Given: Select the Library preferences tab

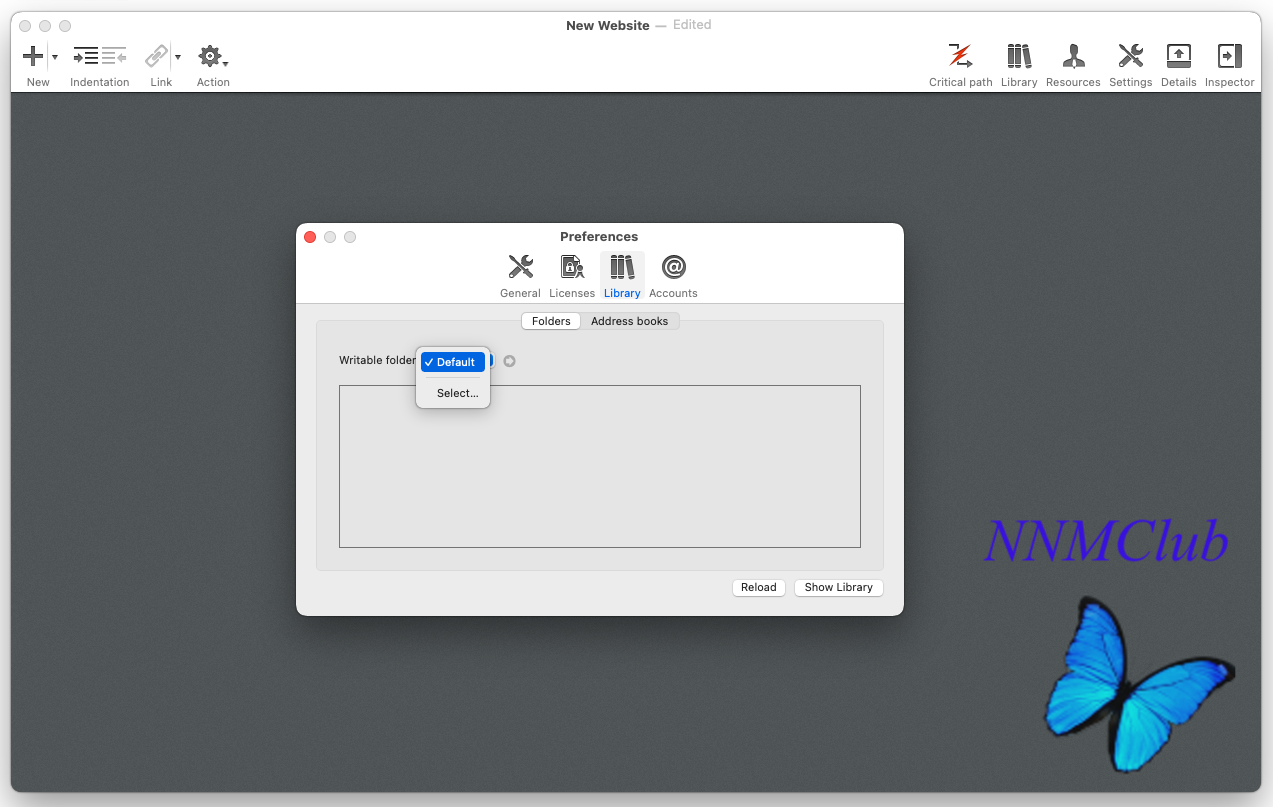Looking at the screenshot, I should coord(622,276).
